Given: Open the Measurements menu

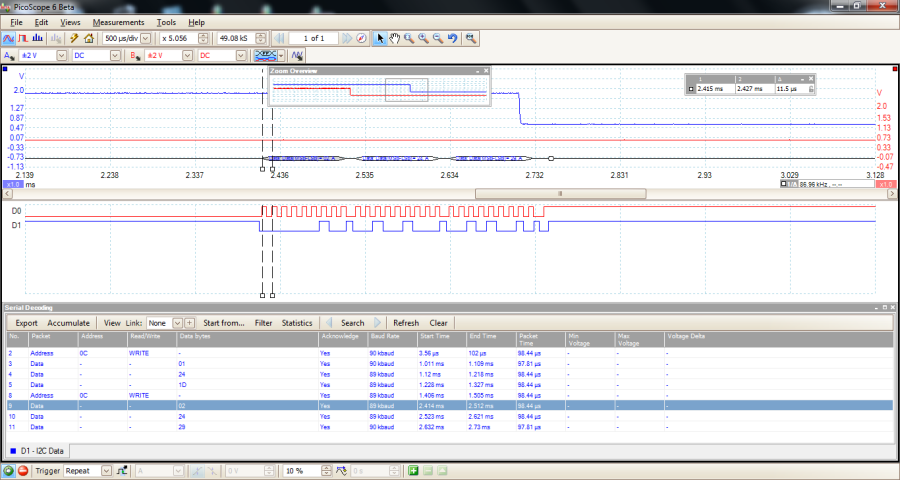Looking at the screenshot, I should point(118,22).
